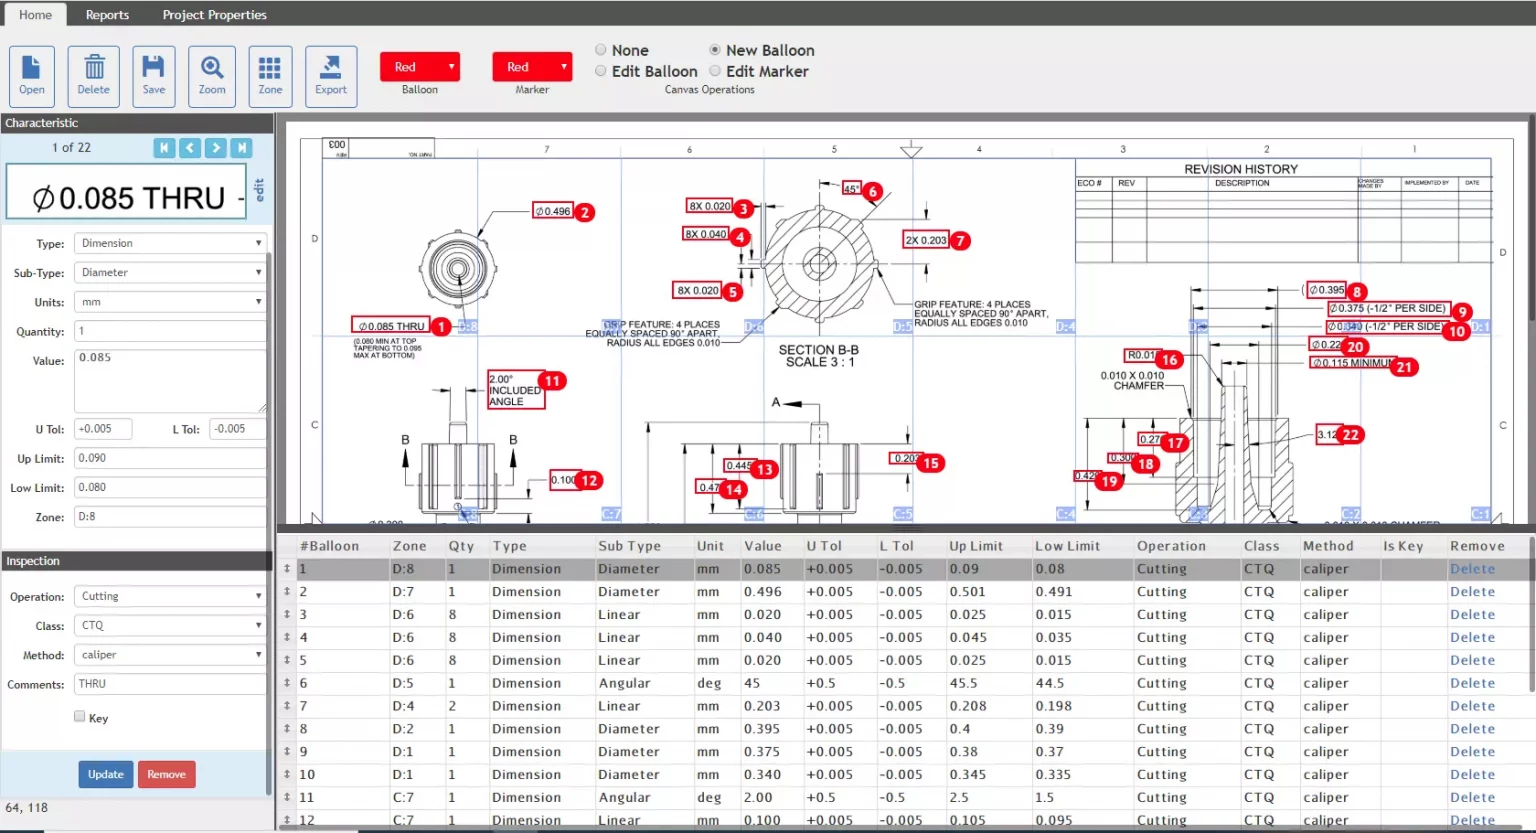
Task: Click Delete link for balloon 6 row
Action: point(1472,683)
